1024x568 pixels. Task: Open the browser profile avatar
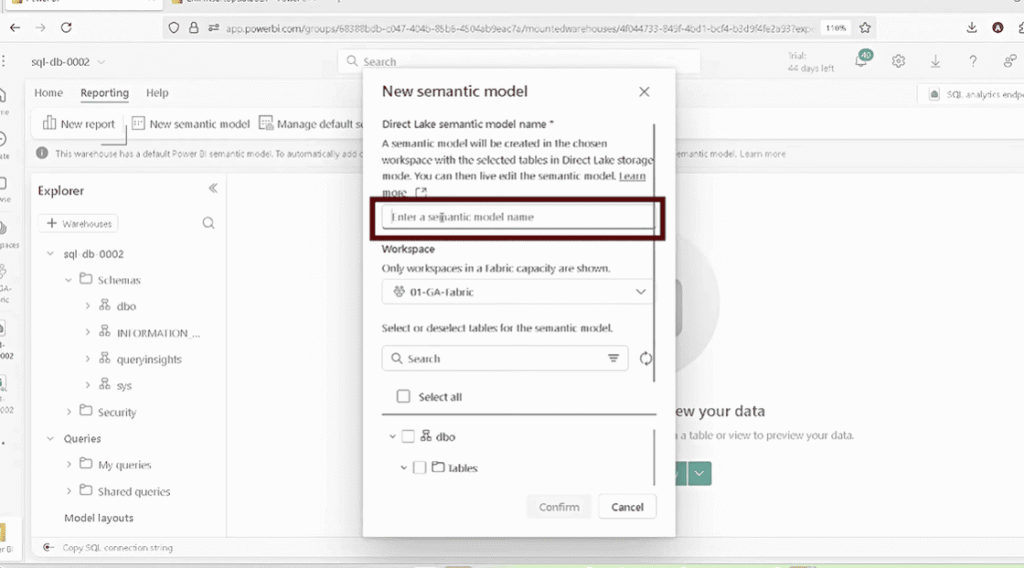997,27
